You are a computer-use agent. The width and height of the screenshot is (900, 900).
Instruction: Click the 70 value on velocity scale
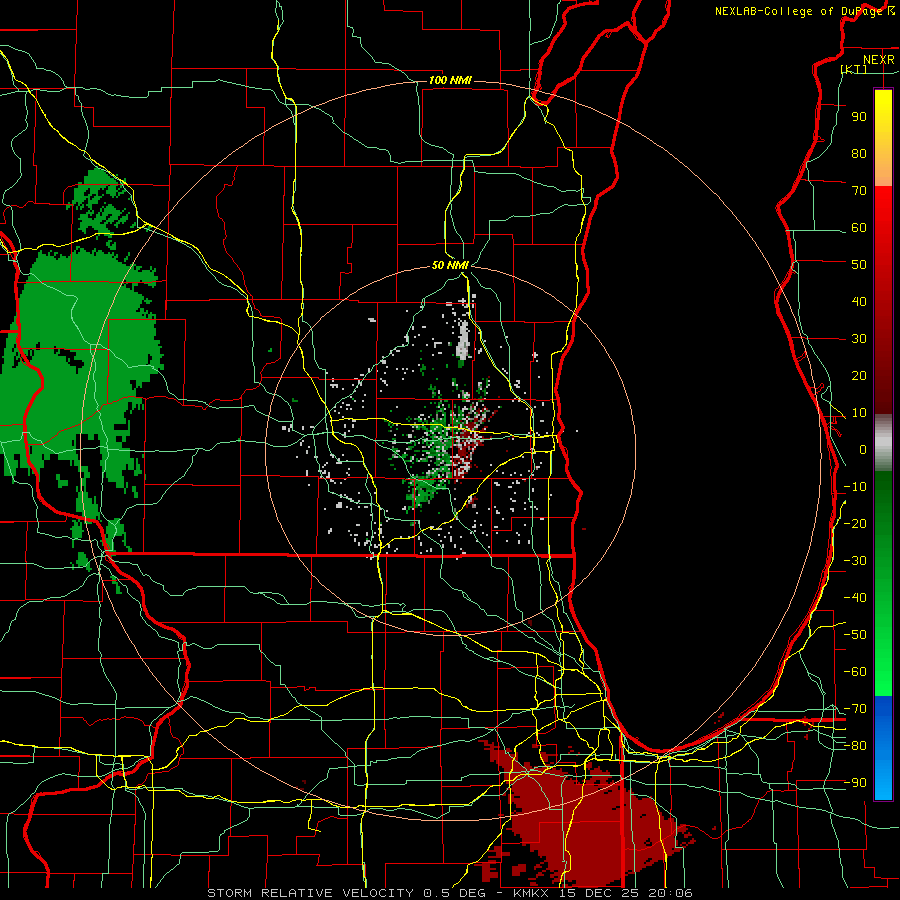pyautogui.click(x=859, y=191)
